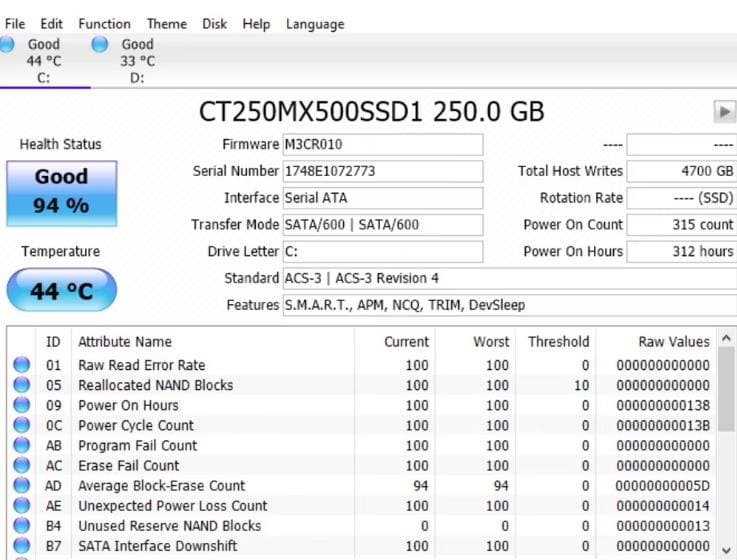The width and height of the screenshot is (737, 560).
Task: Click the Total Host Writes value
Action: coord(682,171)
